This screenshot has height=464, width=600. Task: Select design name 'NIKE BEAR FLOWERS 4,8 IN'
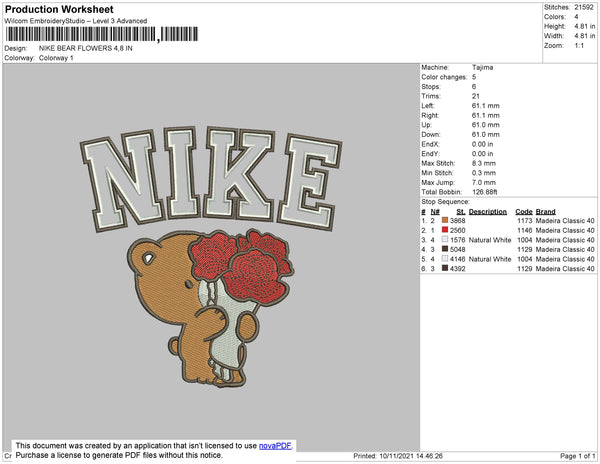(86, 48)
